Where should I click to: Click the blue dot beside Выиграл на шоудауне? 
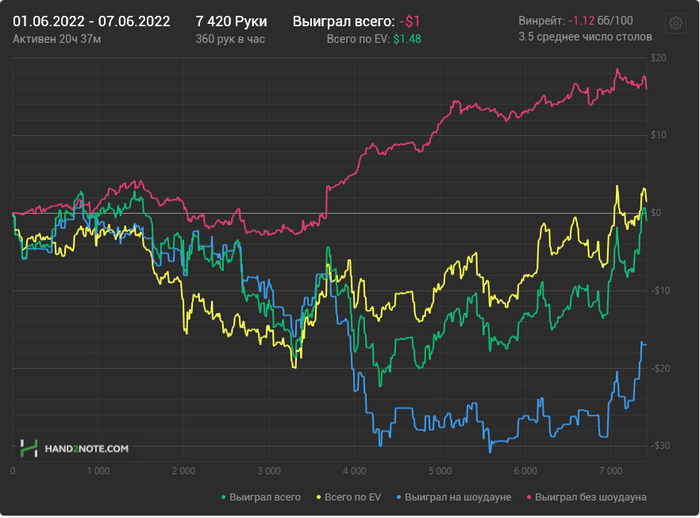(x=399, y=497)
